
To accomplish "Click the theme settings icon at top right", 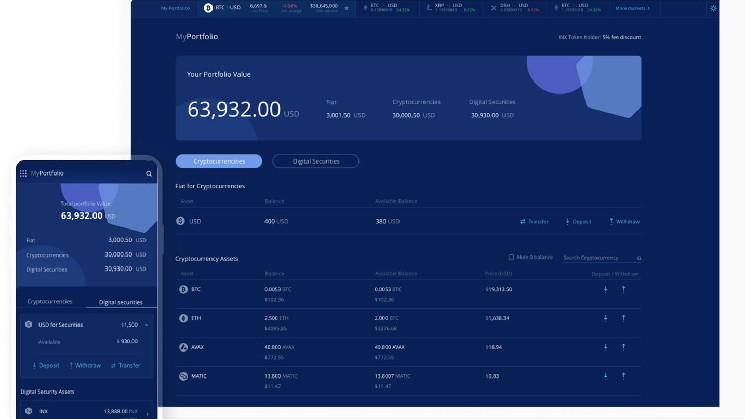I will click(x=713, y=8).
